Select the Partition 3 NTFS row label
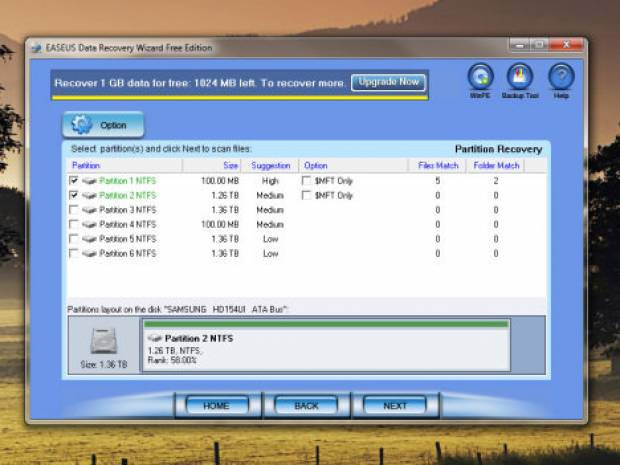This screenshot has height=465, width=620. [x=128, y=210]
